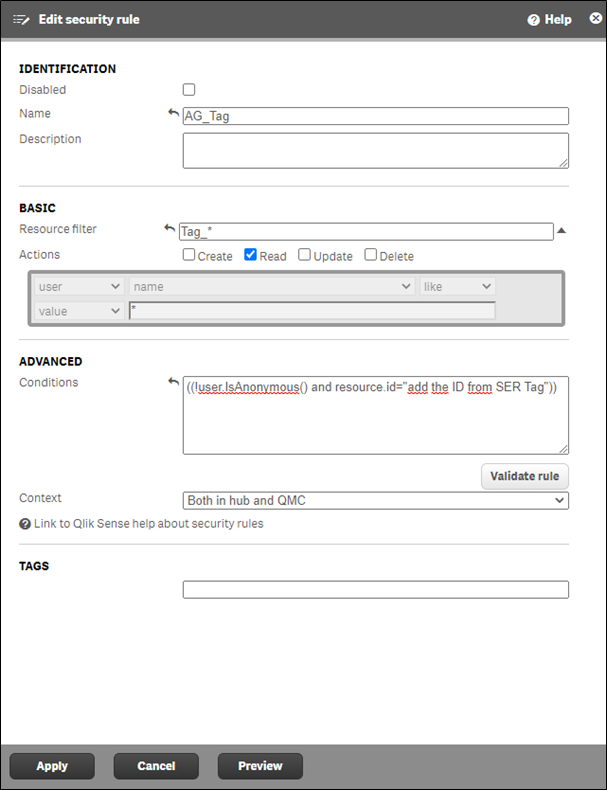
Task: Click into the Tags input field
Action: (x=375, y=590)
